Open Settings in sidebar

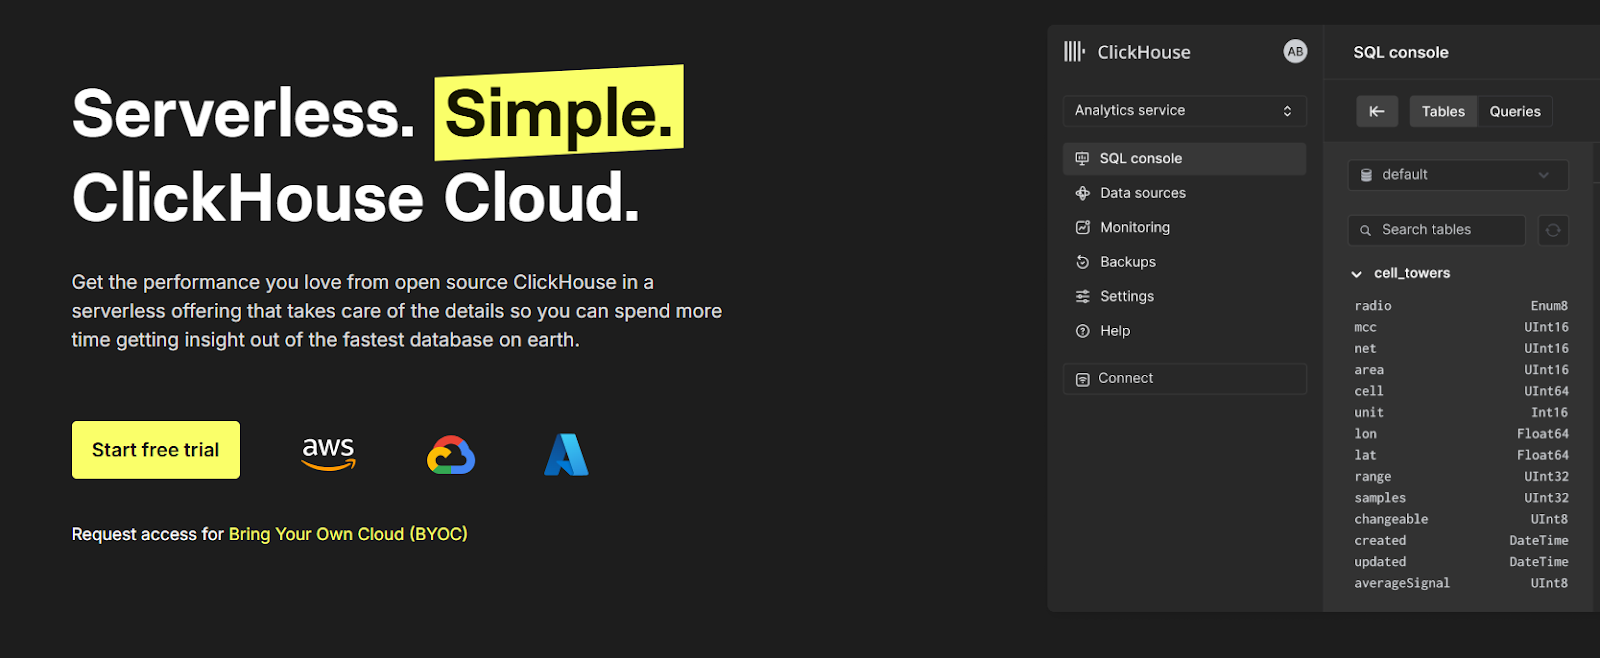pos(1184,297)
